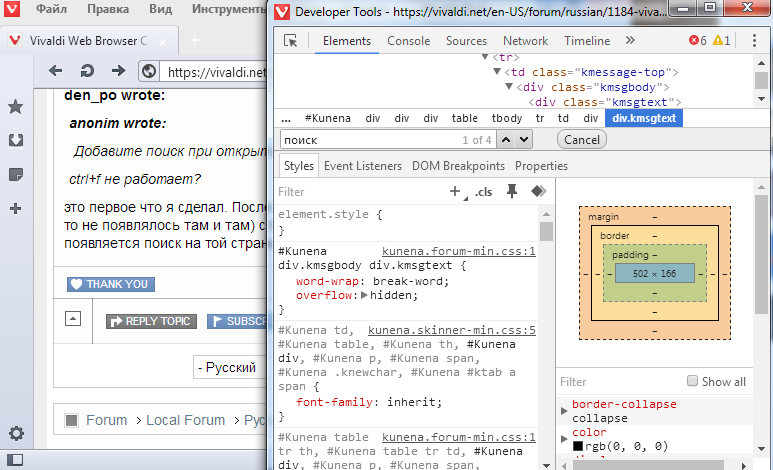The image size is (773, 470).
Task: Close the Vivaldi Web Browser tab
Action: pyautogui.click(x=163, y=42)
